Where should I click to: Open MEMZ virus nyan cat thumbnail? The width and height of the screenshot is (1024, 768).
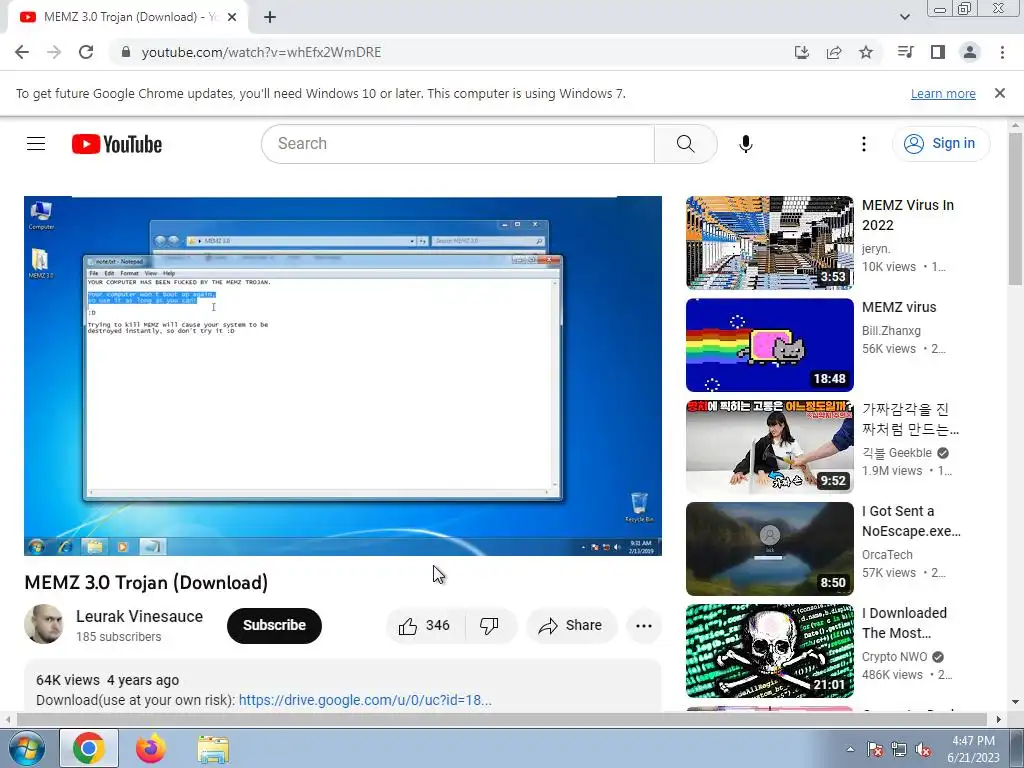point(769,345)
